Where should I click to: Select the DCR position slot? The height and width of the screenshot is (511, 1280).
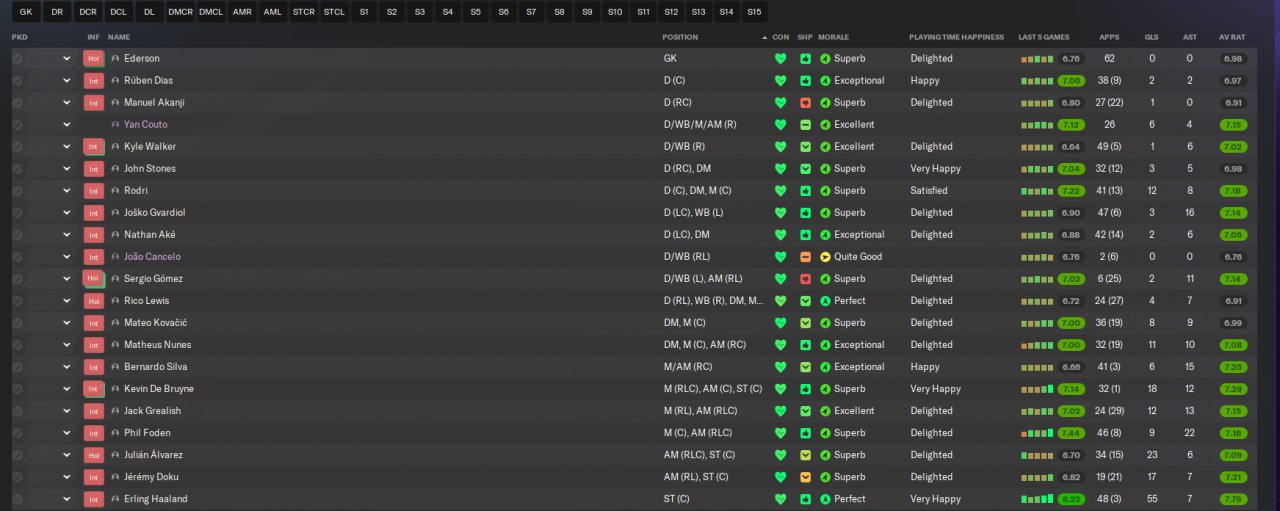pos(88,12)
